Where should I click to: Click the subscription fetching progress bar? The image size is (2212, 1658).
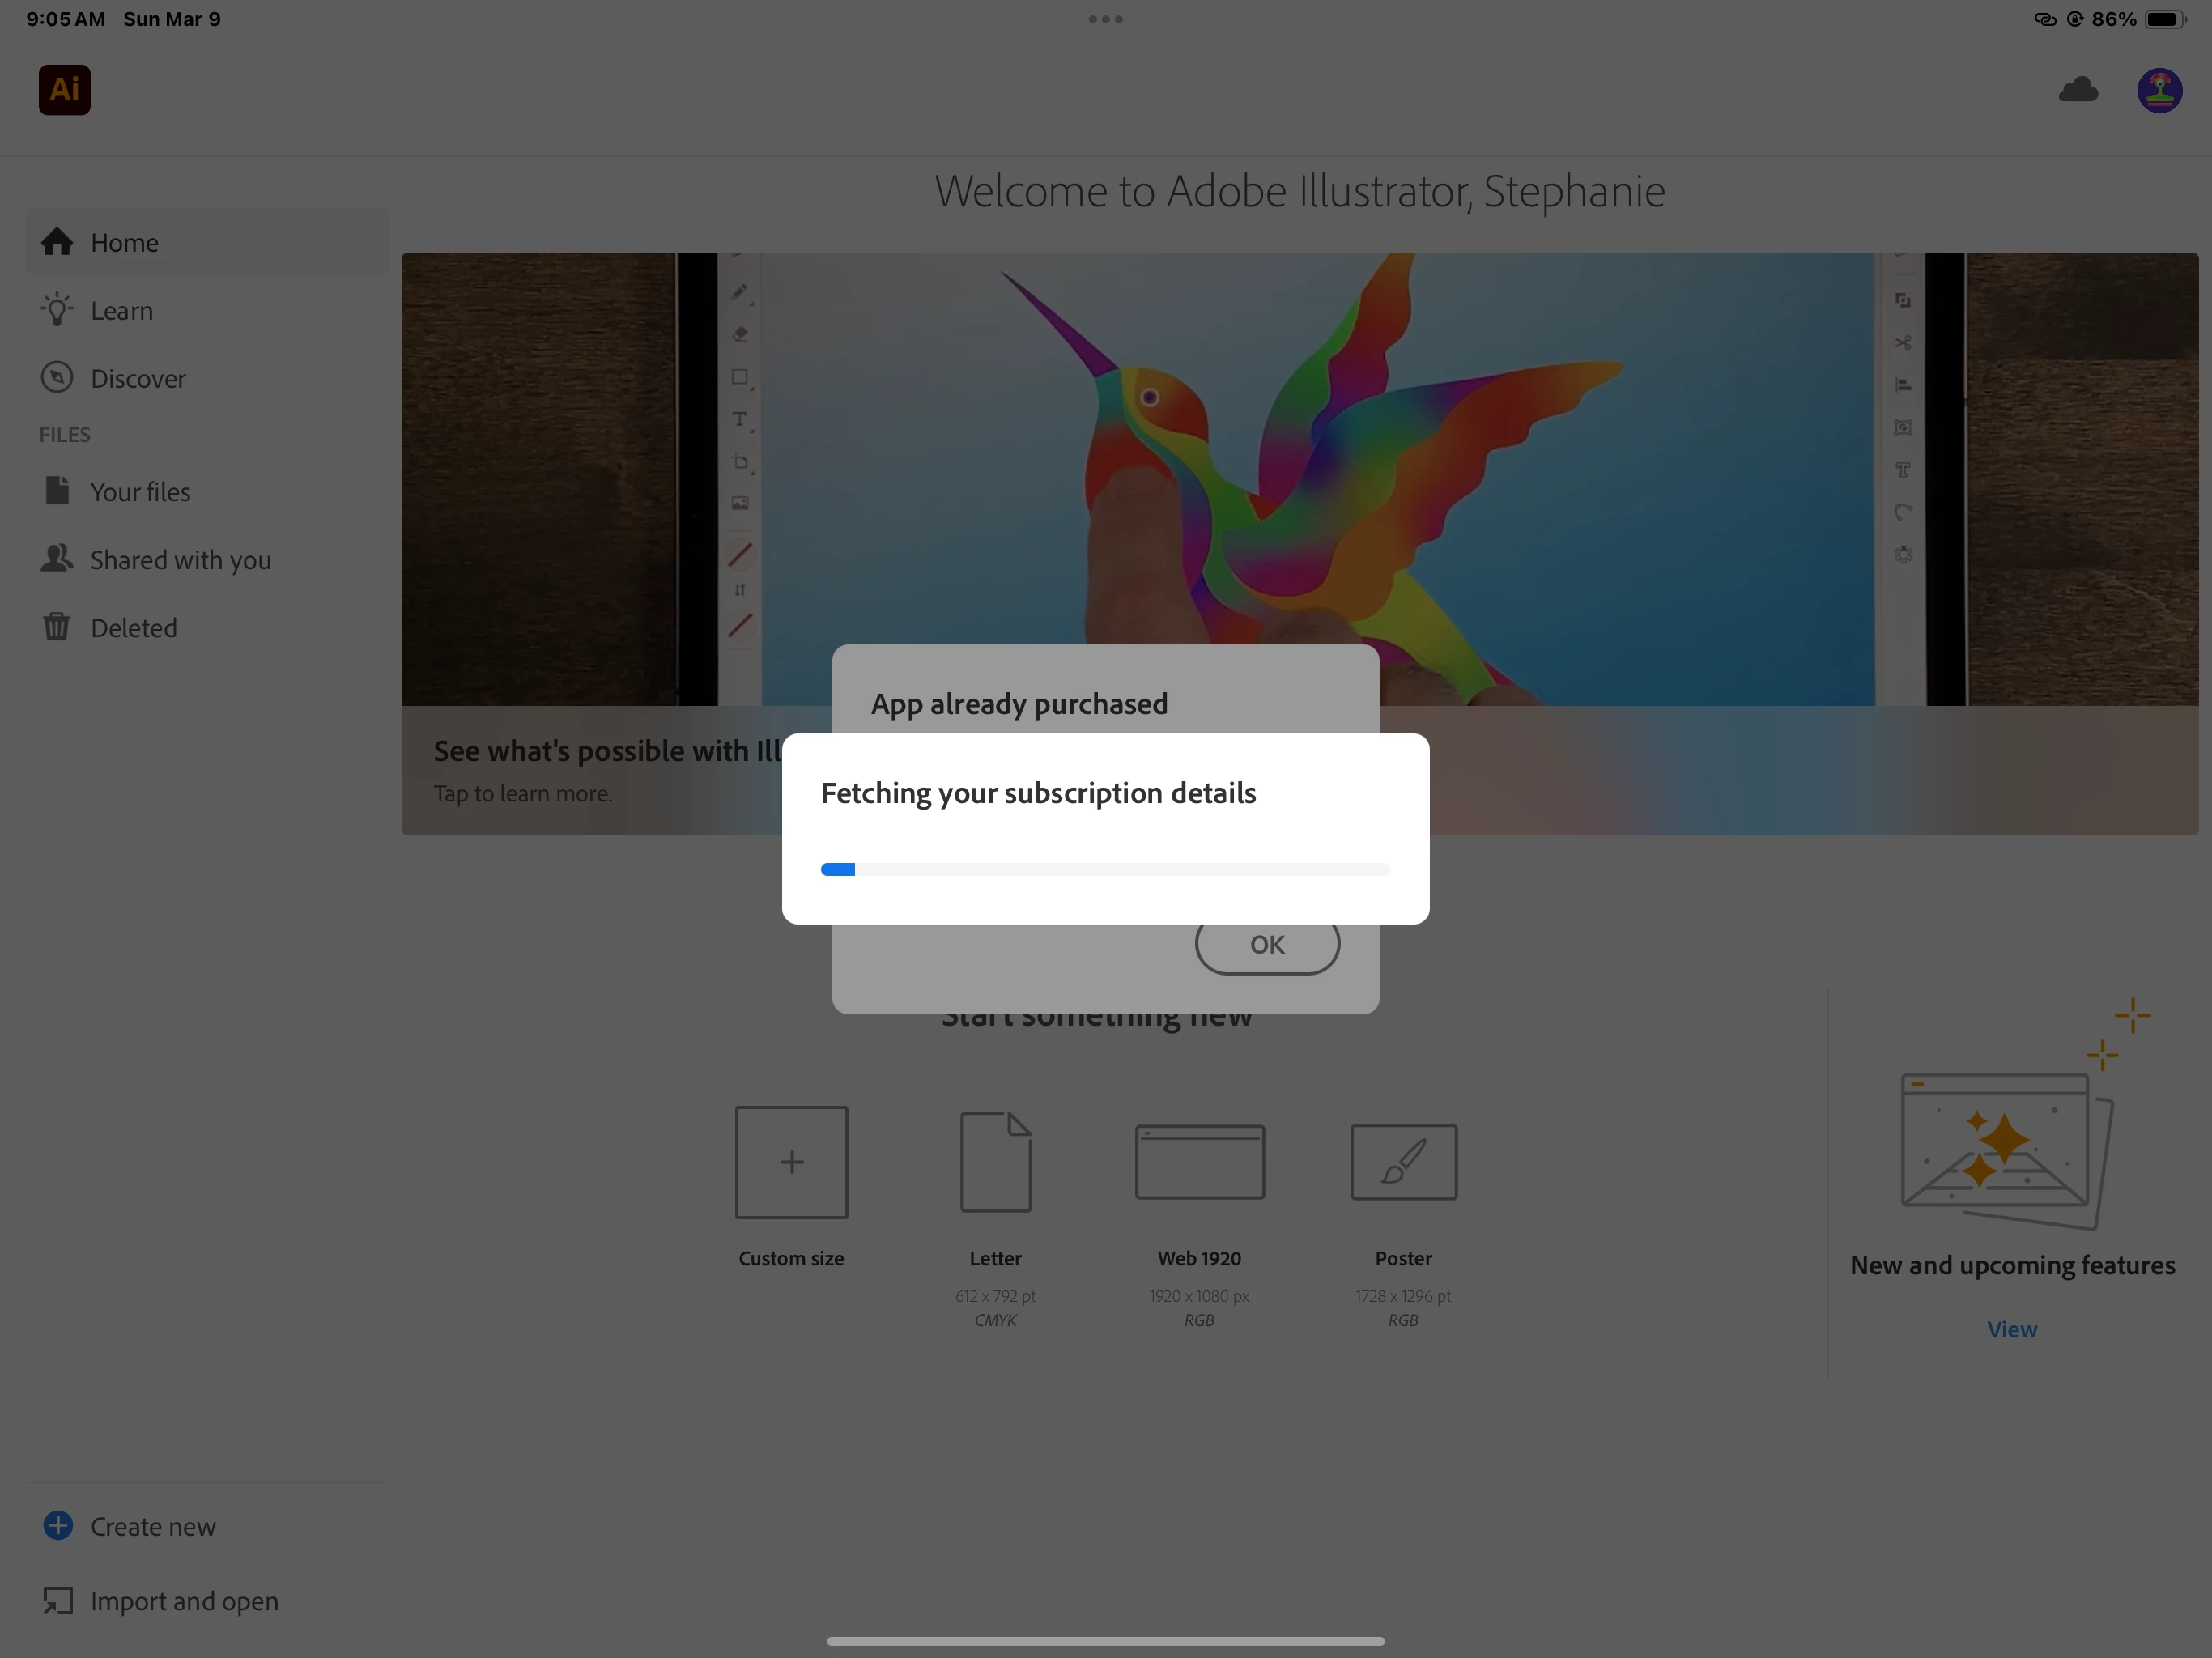1105,869
